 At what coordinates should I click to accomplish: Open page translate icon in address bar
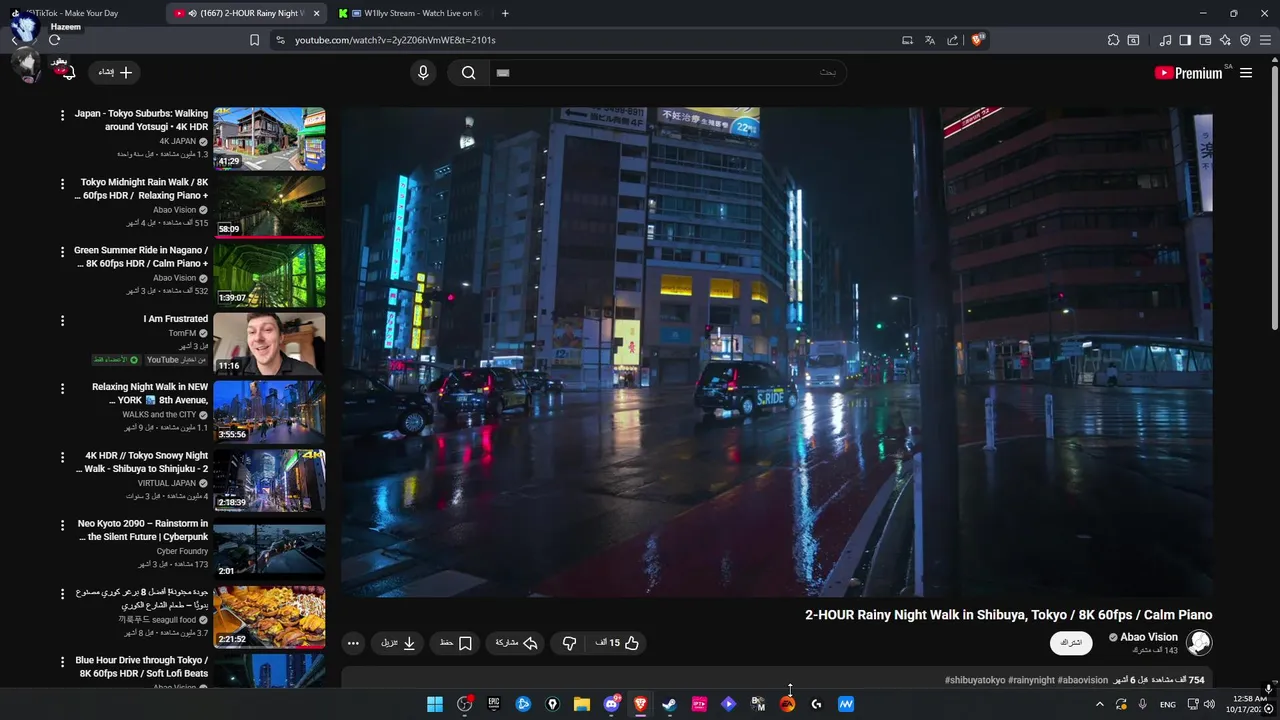(x=930, y=40)
